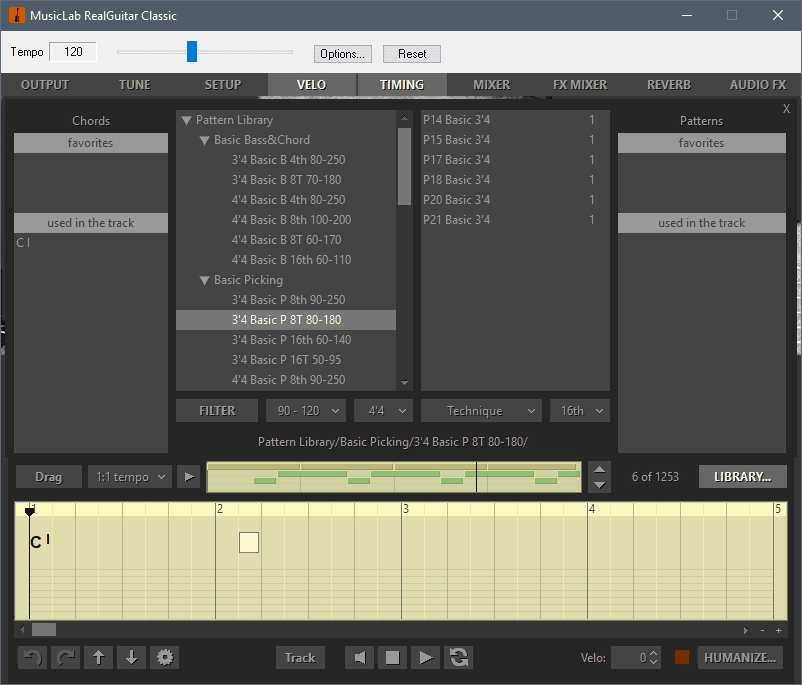Switch to the SETUP tab

point(223,84)
